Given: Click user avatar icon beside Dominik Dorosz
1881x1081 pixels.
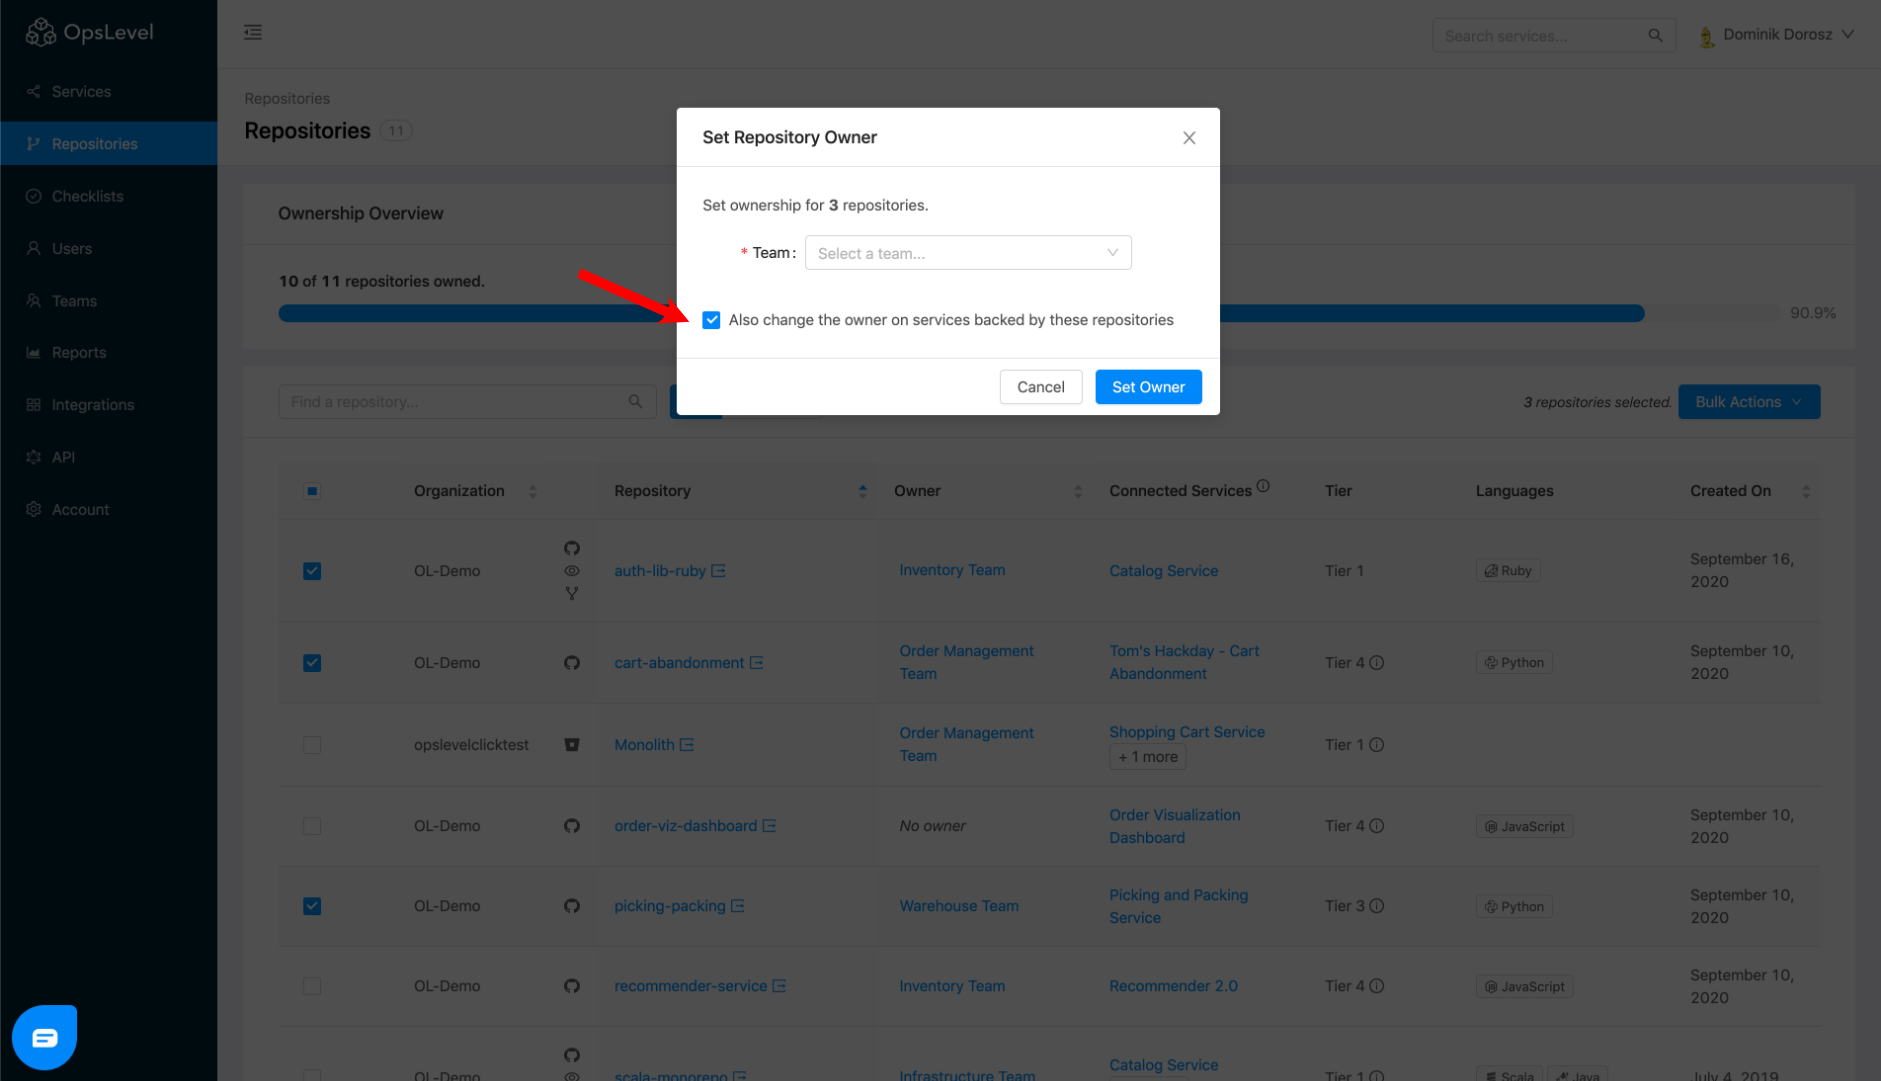Looking at the screenshot, I should (x=1706, y=37).
